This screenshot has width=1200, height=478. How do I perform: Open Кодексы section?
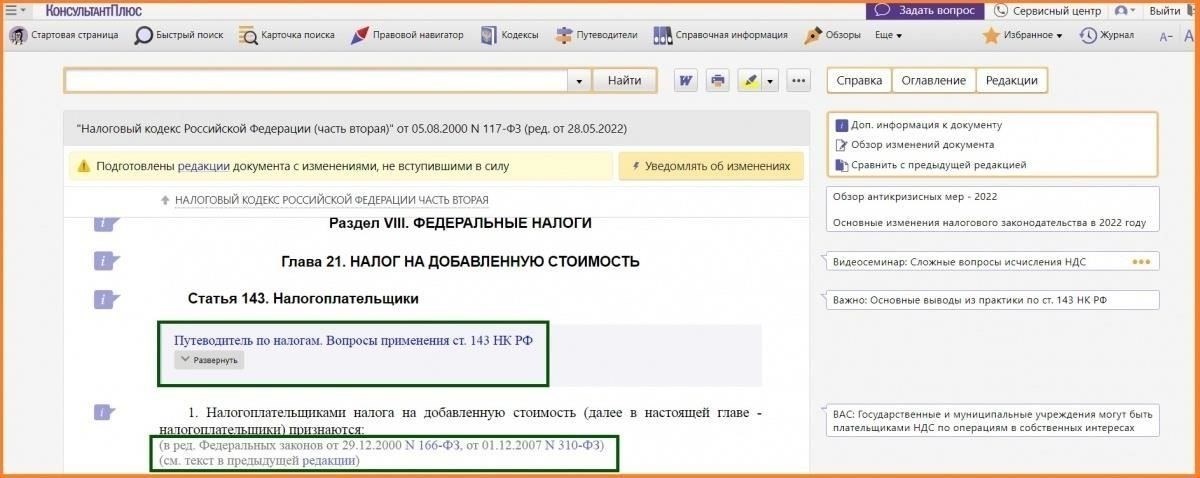click(x=509, y=35)
